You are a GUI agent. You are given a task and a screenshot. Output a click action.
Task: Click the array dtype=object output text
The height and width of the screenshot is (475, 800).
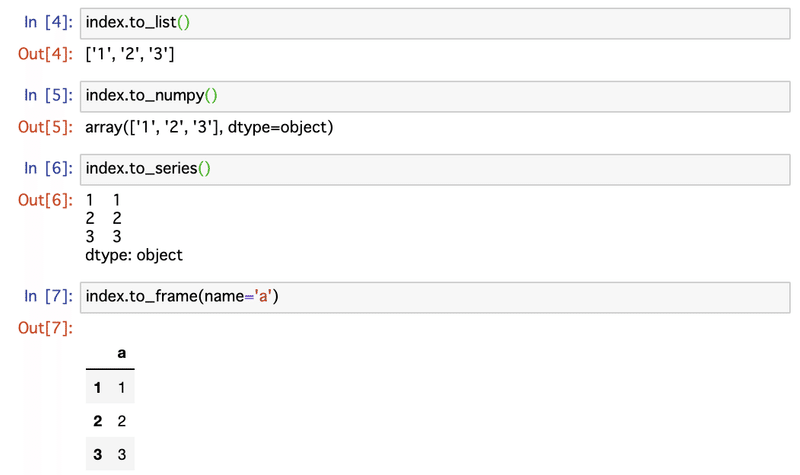click(209, 127)
